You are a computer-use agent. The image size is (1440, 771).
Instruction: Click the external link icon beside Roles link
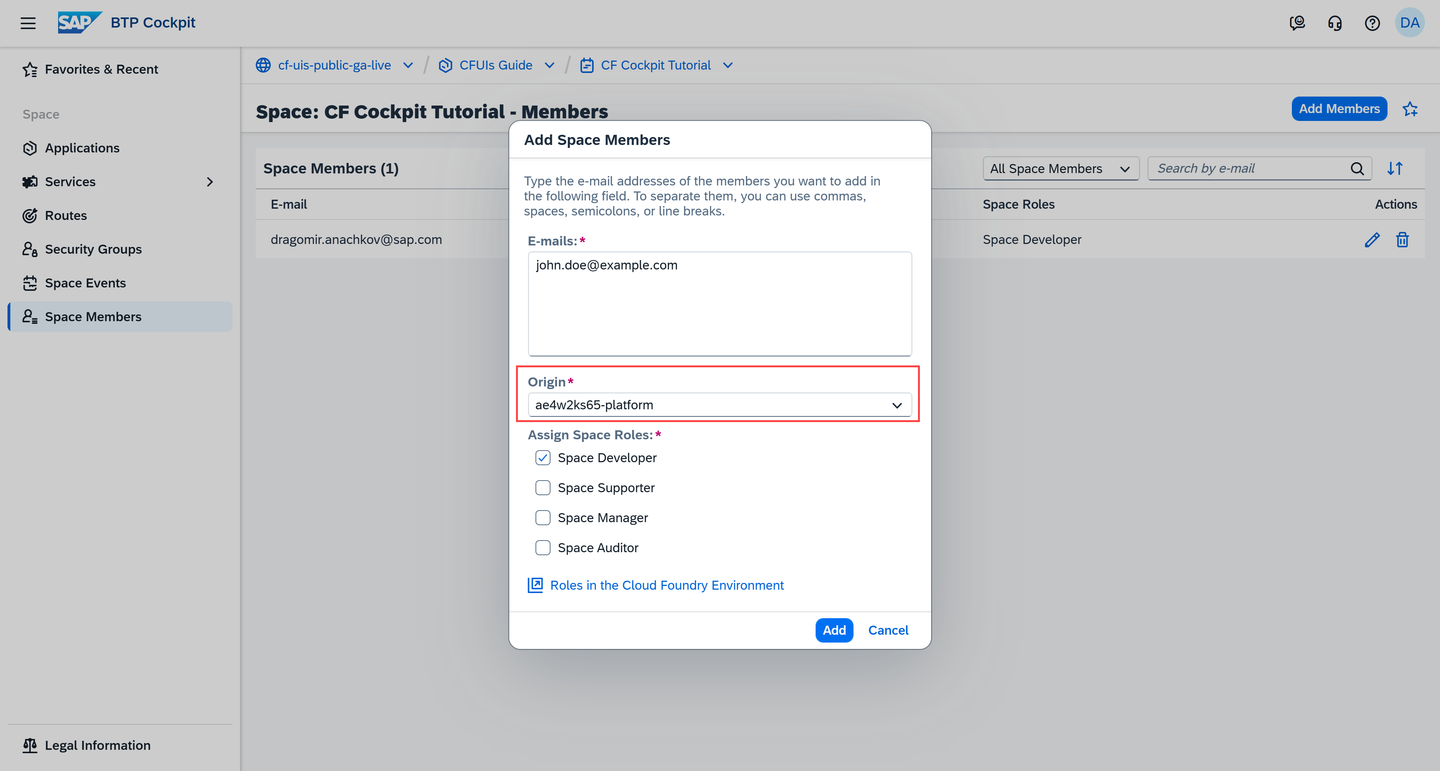(535, 585)
